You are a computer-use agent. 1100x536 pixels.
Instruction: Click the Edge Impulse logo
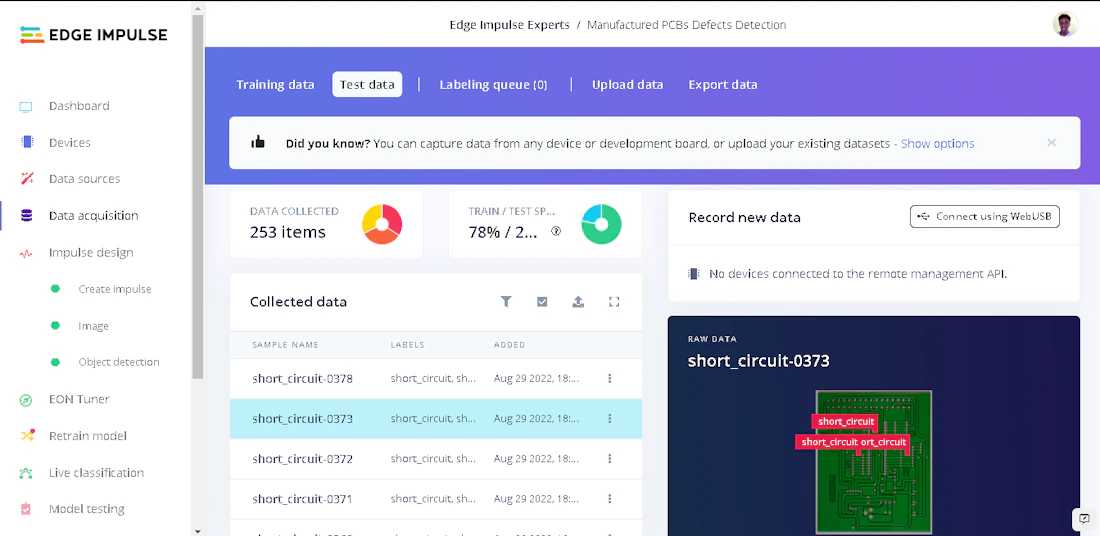click(x=94, y=34)
